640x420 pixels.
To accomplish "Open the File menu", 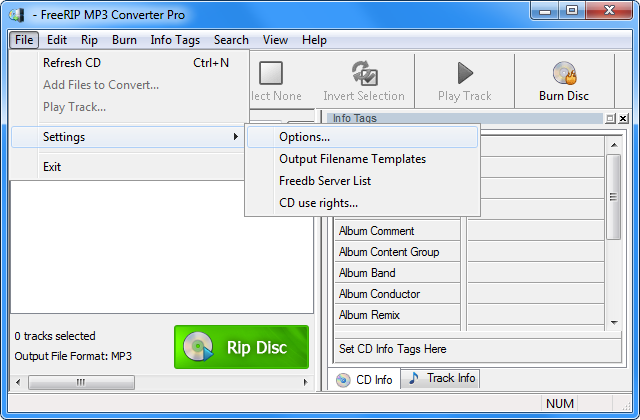I will coord(24,40).
